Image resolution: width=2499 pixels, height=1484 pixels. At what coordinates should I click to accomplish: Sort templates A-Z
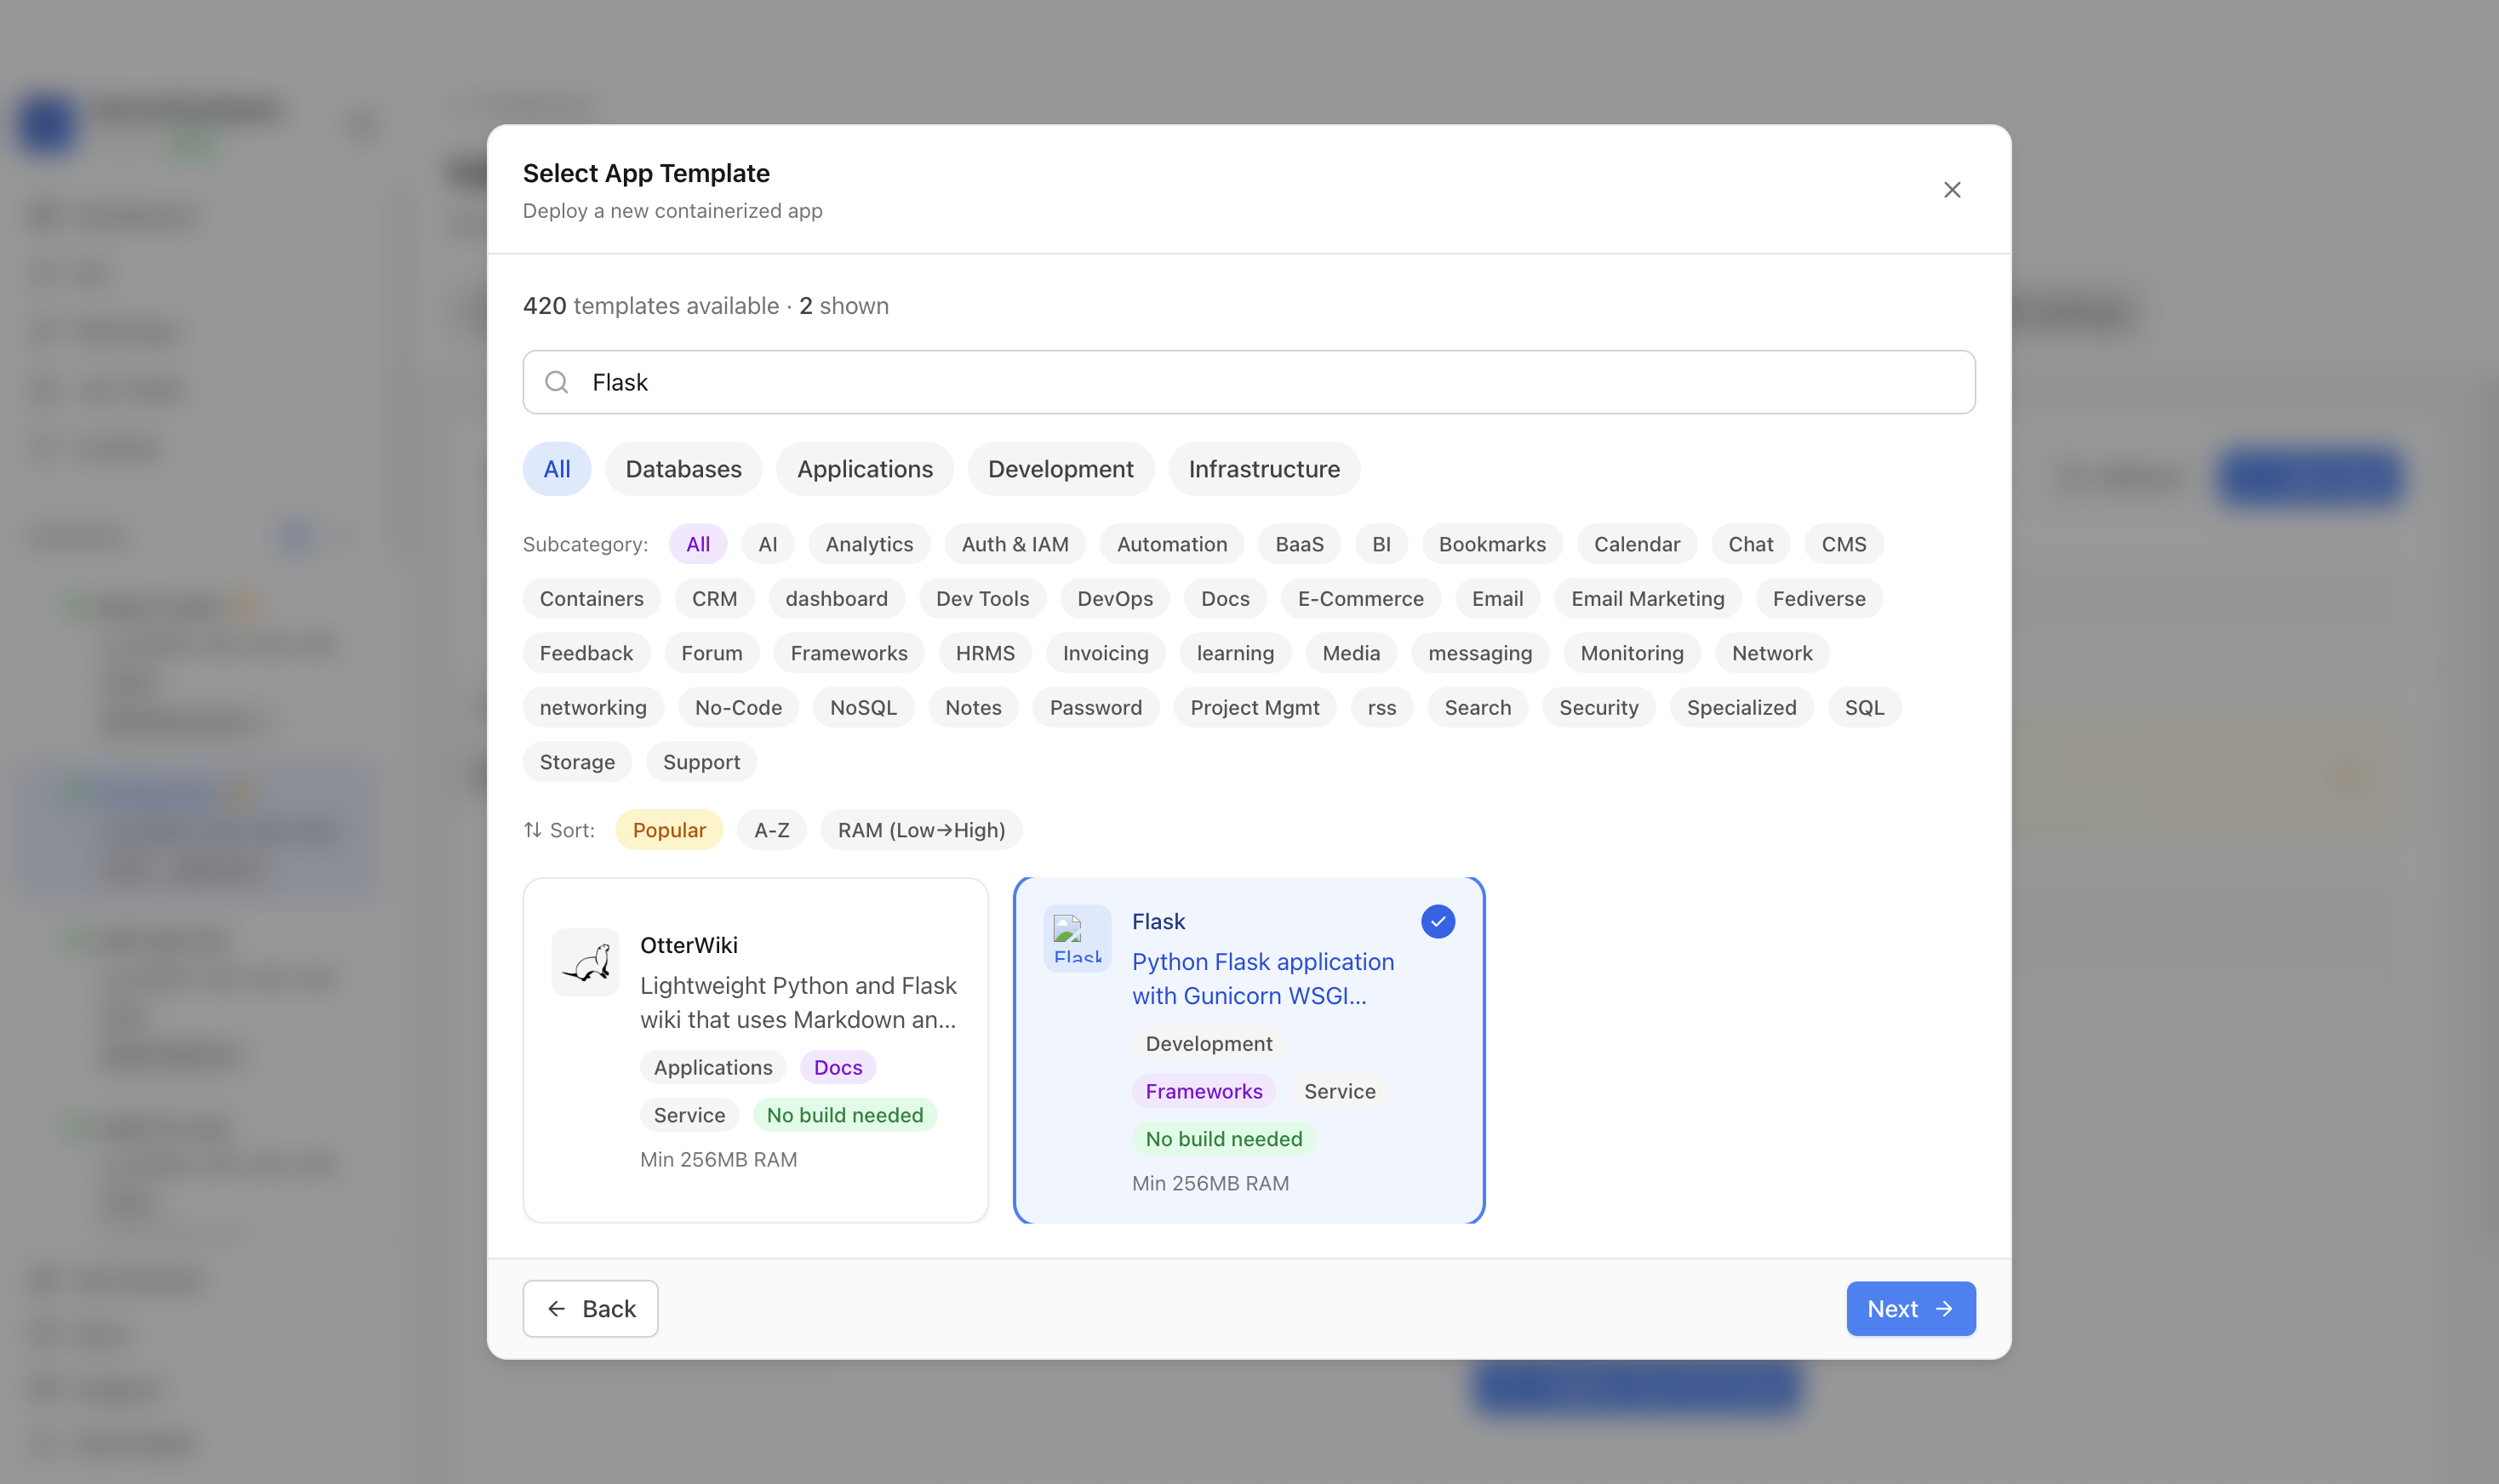coord(771,830)
